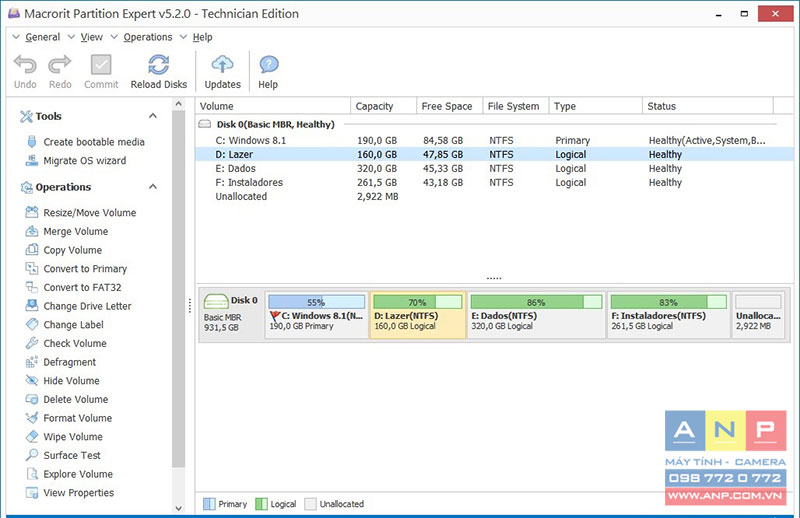
Task: Click Merge Volume icon
Action: [32, 231]
